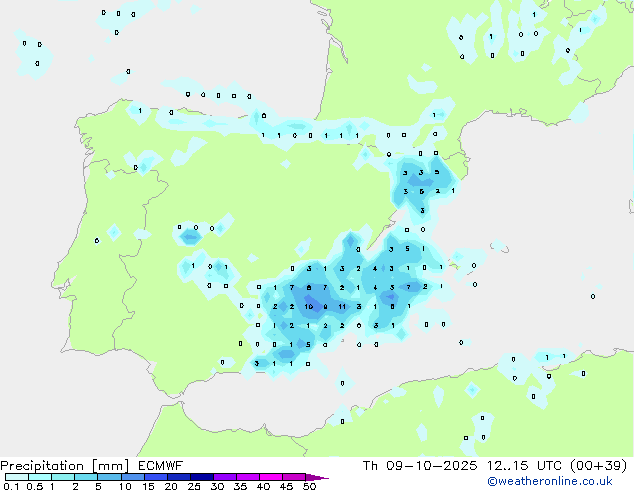Select the 'Precipitation [mm]' title text
This screenshot has height=490, width=634.
65,466
